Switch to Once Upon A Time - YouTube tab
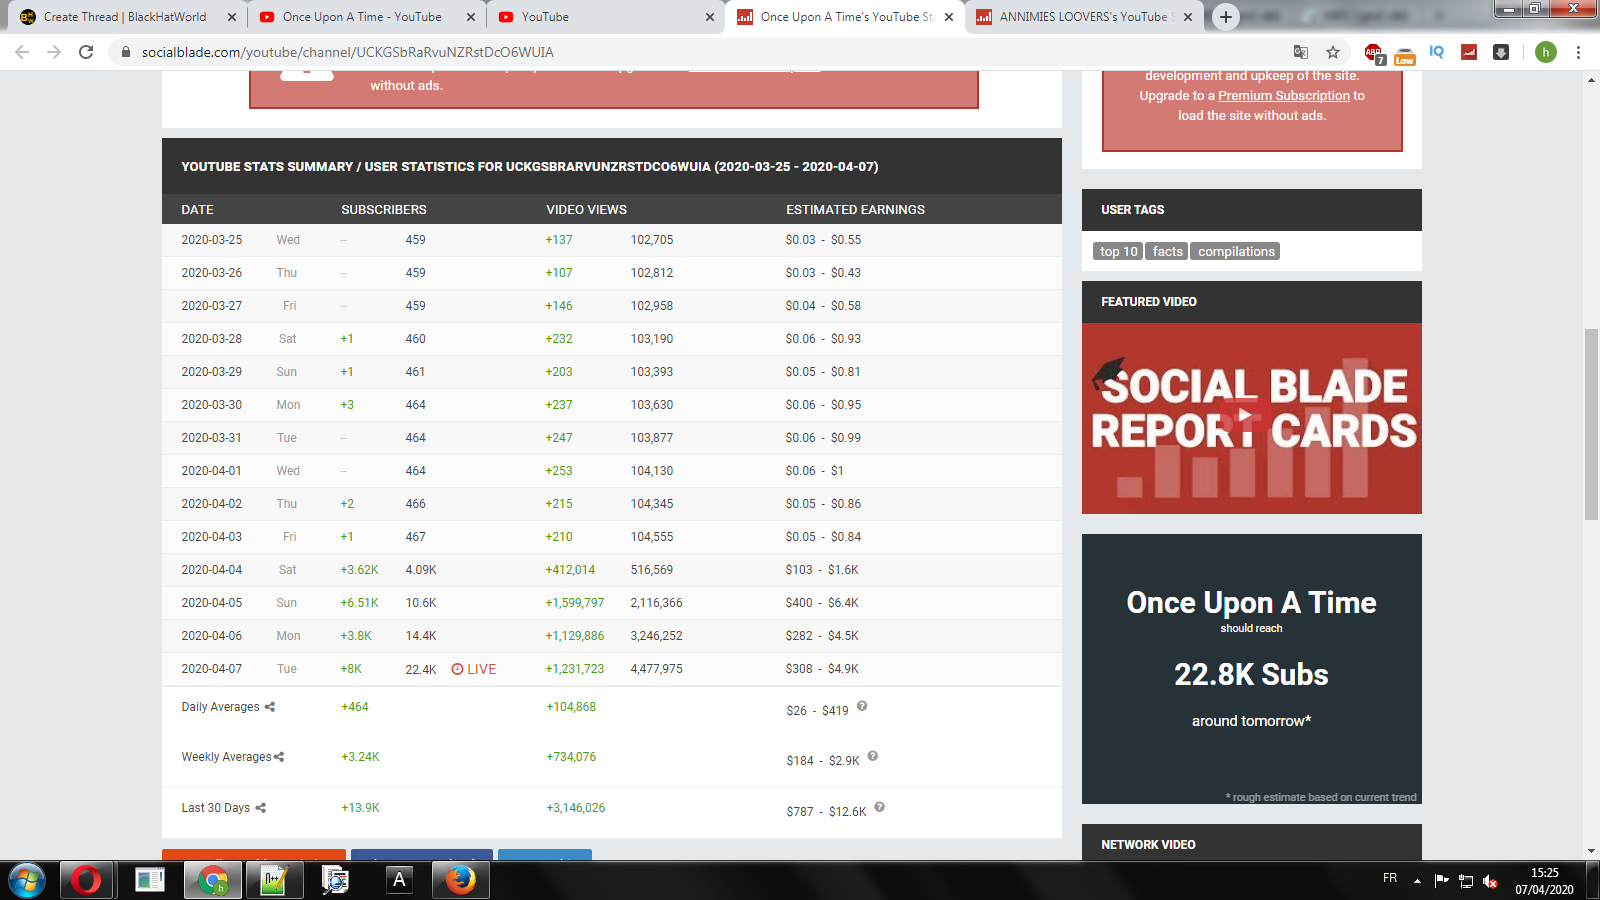This screenshot has height=900, width=1600. point(364,17)
